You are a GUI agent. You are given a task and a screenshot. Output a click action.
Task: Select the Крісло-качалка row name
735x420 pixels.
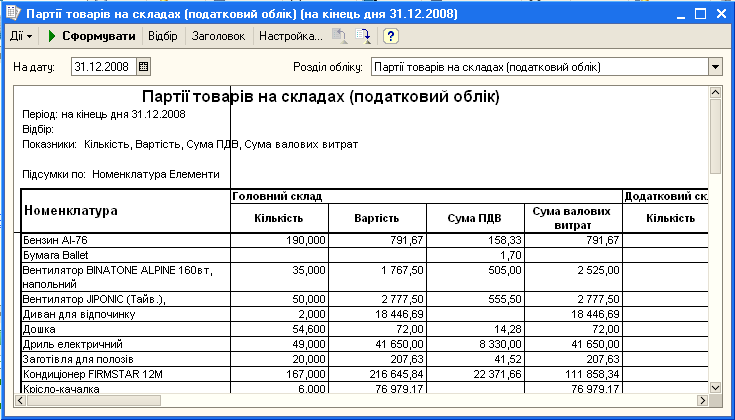(x=126, y=388)
